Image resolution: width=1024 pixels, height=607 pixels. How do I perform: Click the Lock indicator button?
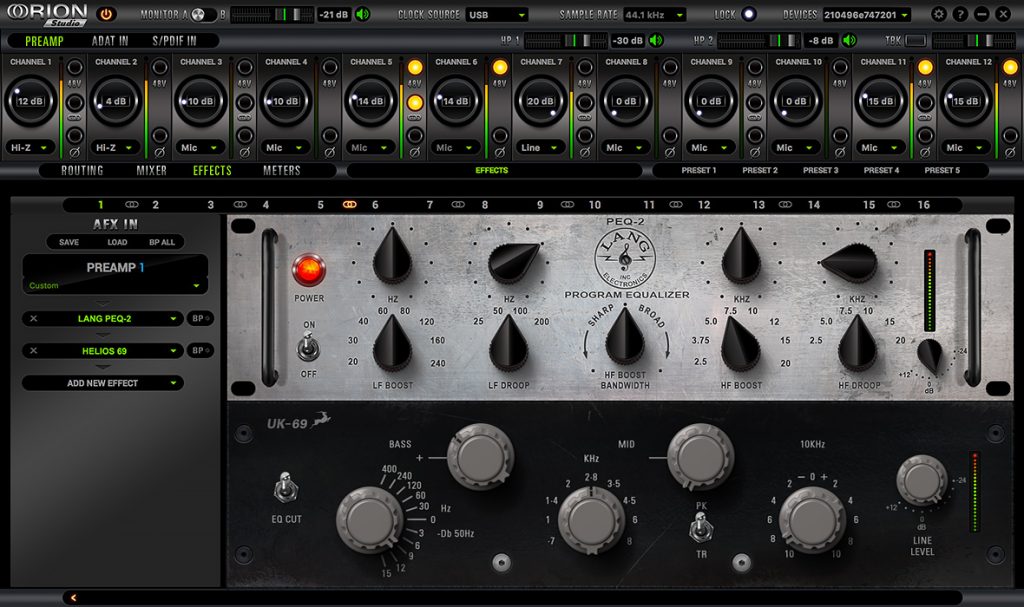click(748, 14)
